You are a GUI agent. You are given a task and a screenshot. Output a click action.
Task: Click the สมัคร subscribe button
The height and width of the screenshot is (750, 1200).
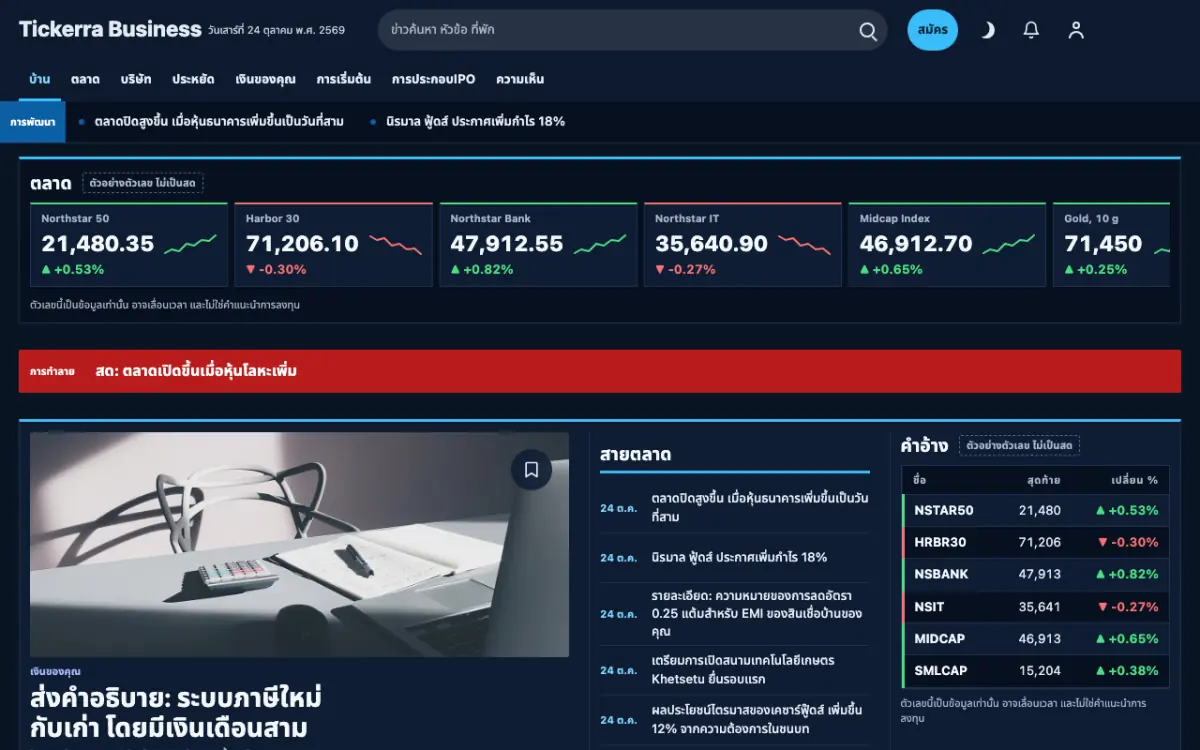coord(932,30)
